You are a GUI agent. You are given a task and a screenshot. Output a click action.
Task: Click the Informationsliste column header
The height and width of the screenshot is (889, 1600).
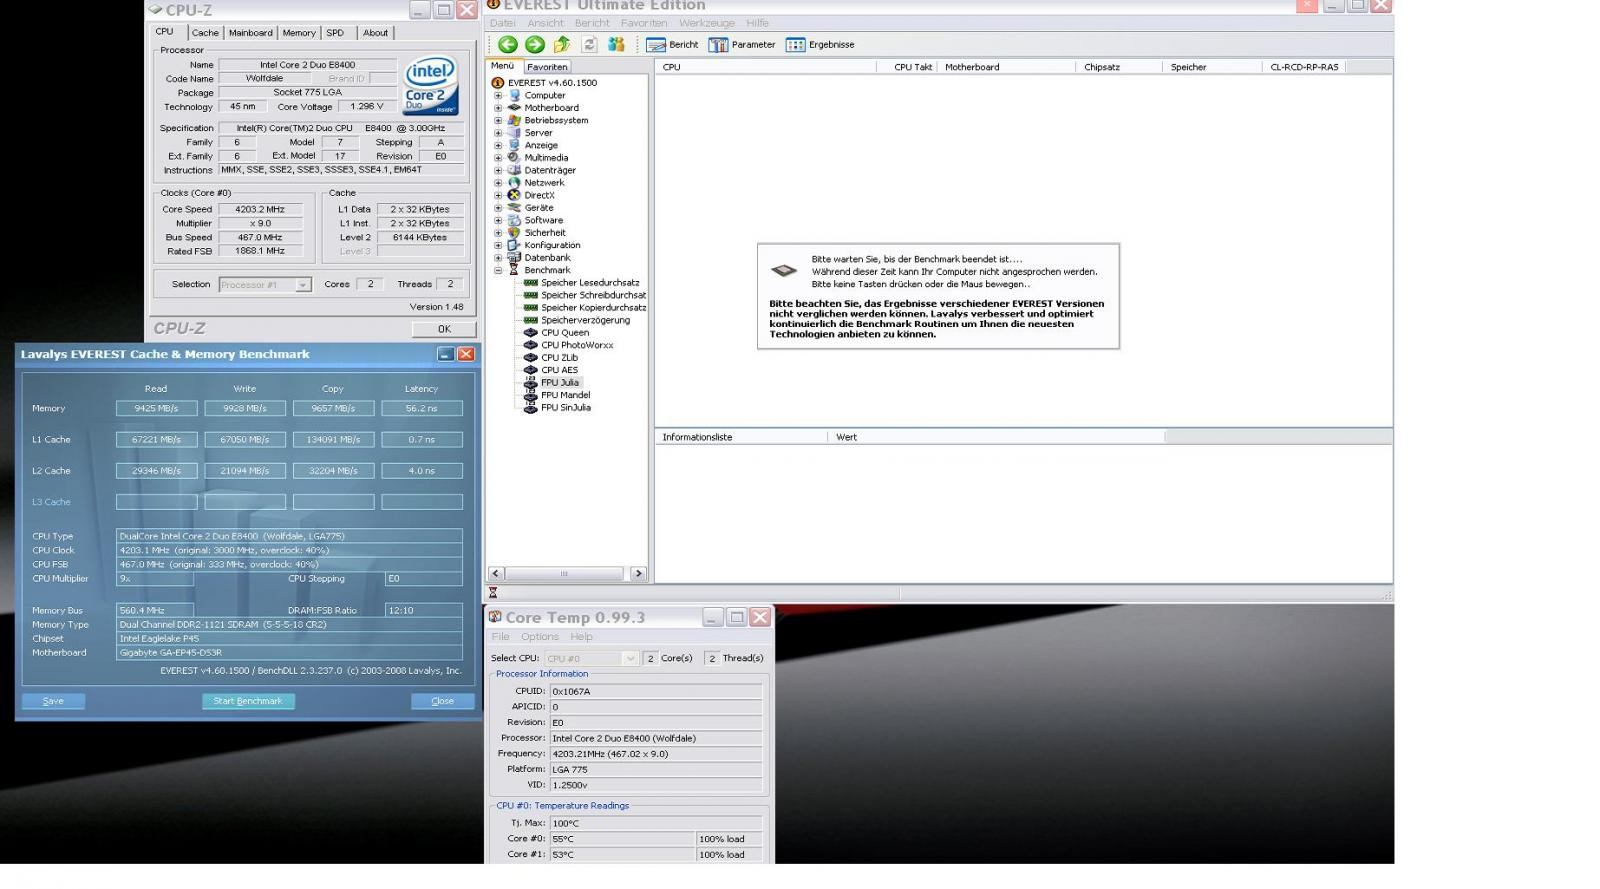(741, 437)
